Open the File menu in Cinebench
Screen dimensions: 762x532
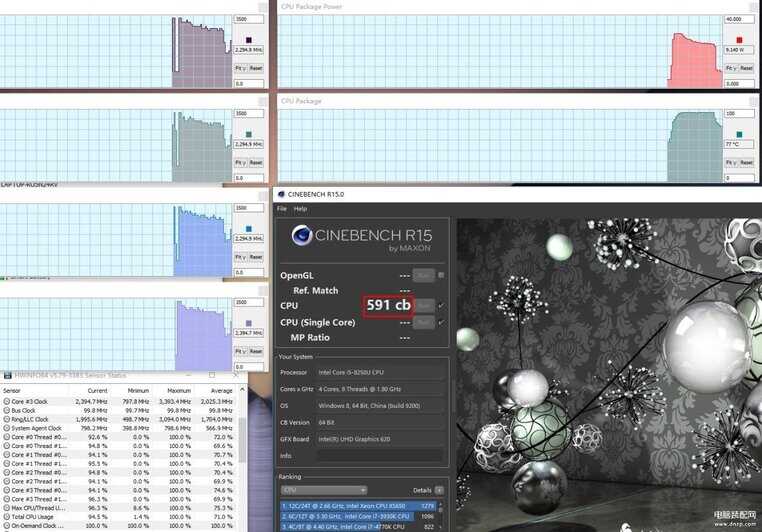(282, 209)
